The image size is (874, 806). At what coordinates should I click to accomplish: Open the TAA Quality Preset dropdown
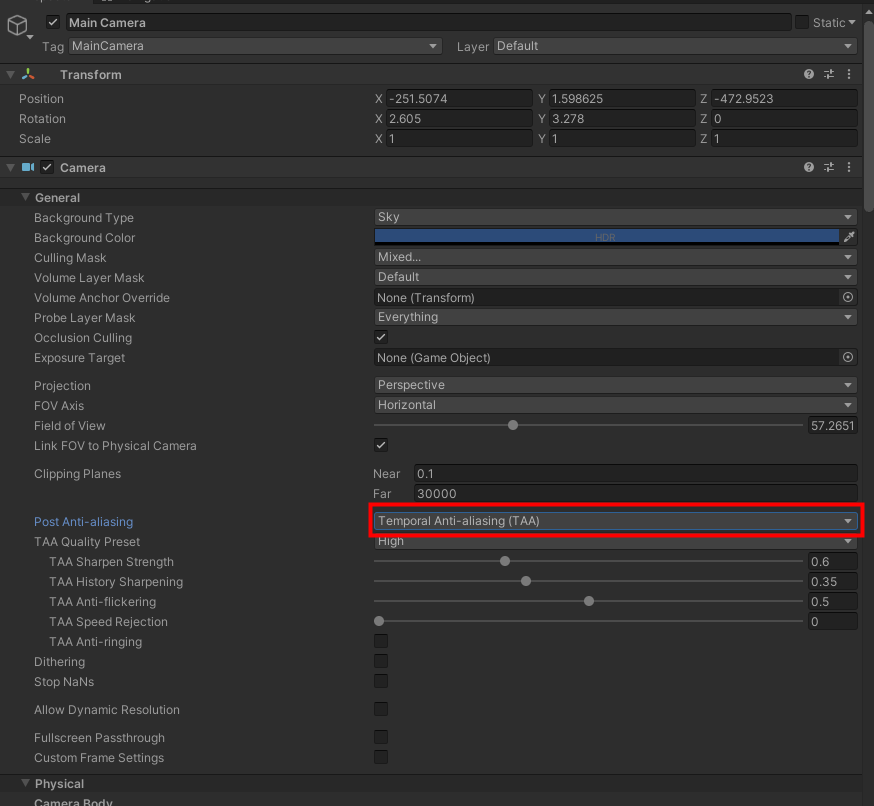click(612, 541)
